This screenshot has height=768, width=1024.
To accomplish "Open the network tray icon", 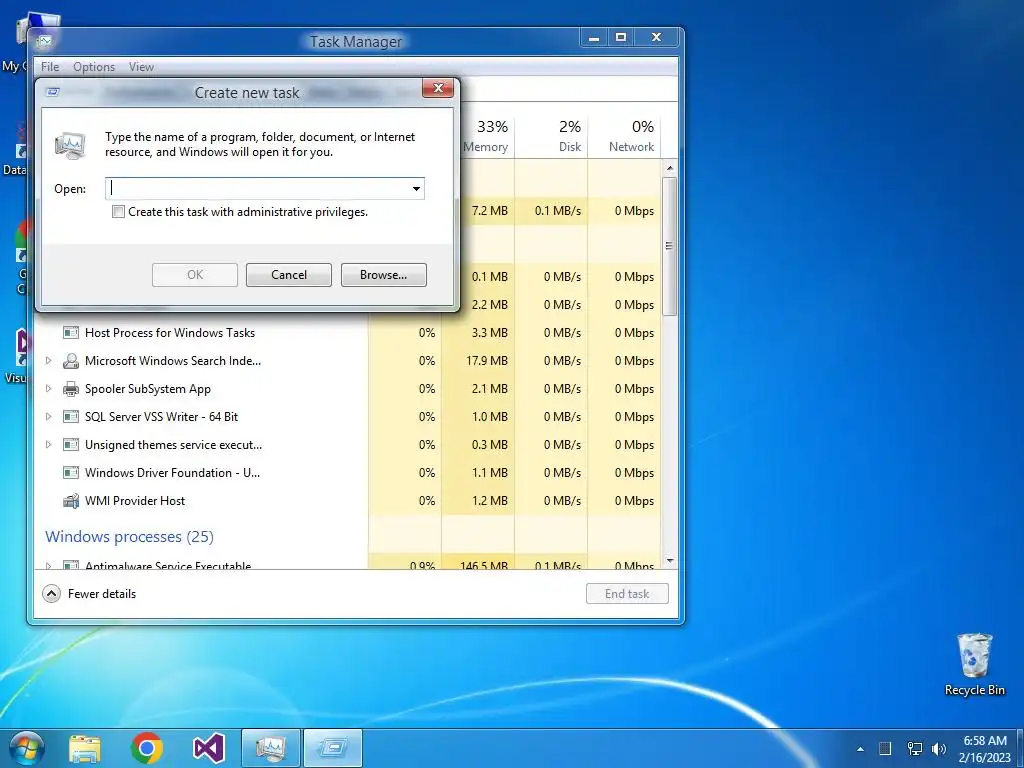I will 915,749.
